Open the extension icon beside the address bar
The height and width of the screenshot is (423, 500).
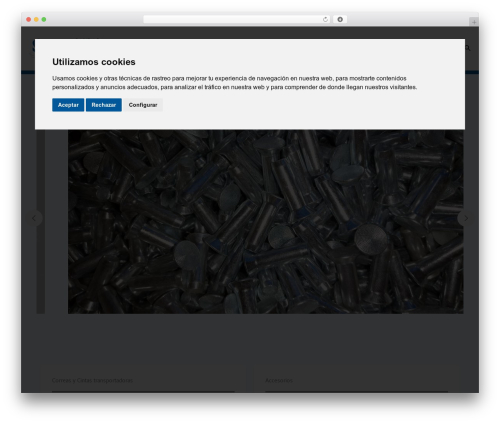(x=340, y=19)
